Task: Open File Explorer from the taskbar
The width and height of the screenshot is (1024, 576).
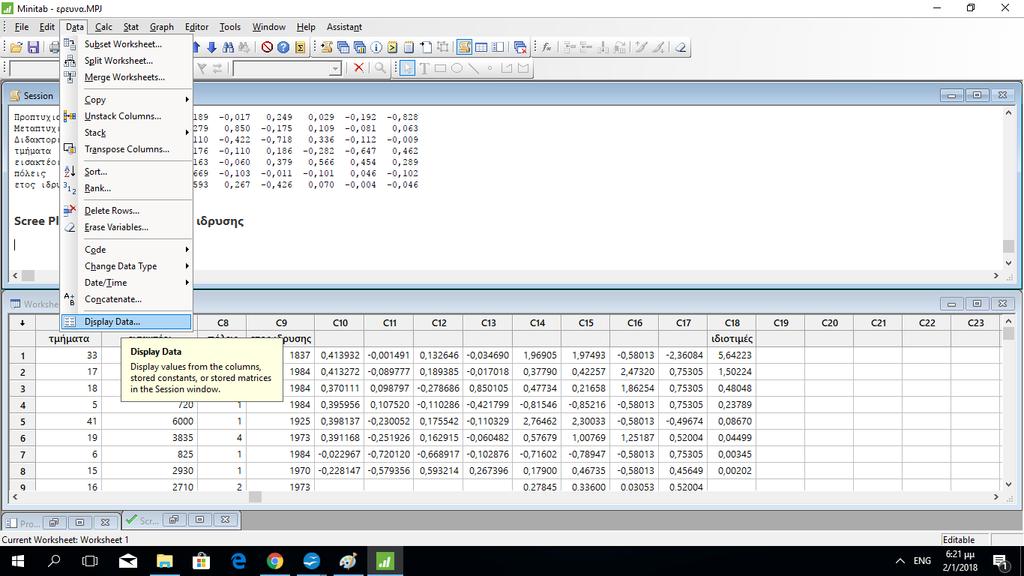Action: click(165, 561)
